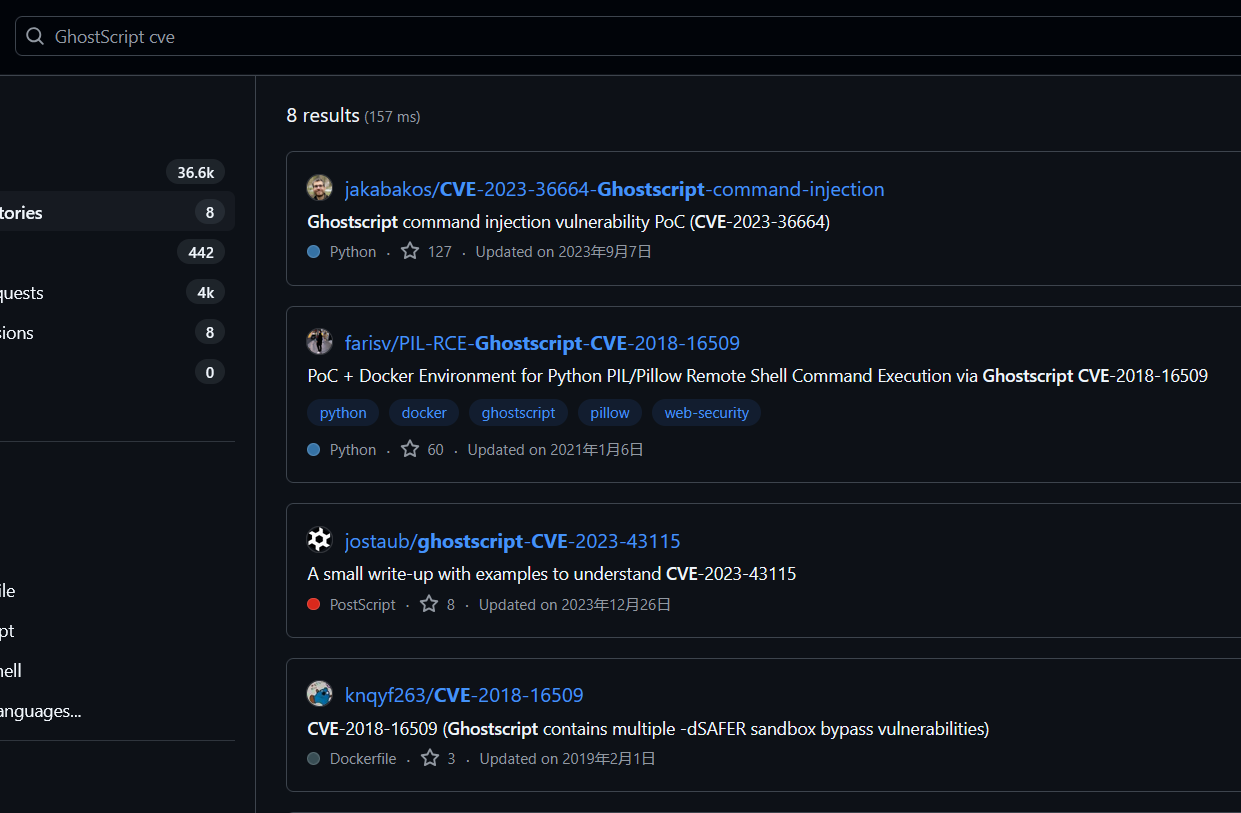Click the search magnifier icon
1241x813 pixels.
tap(35, 37)
